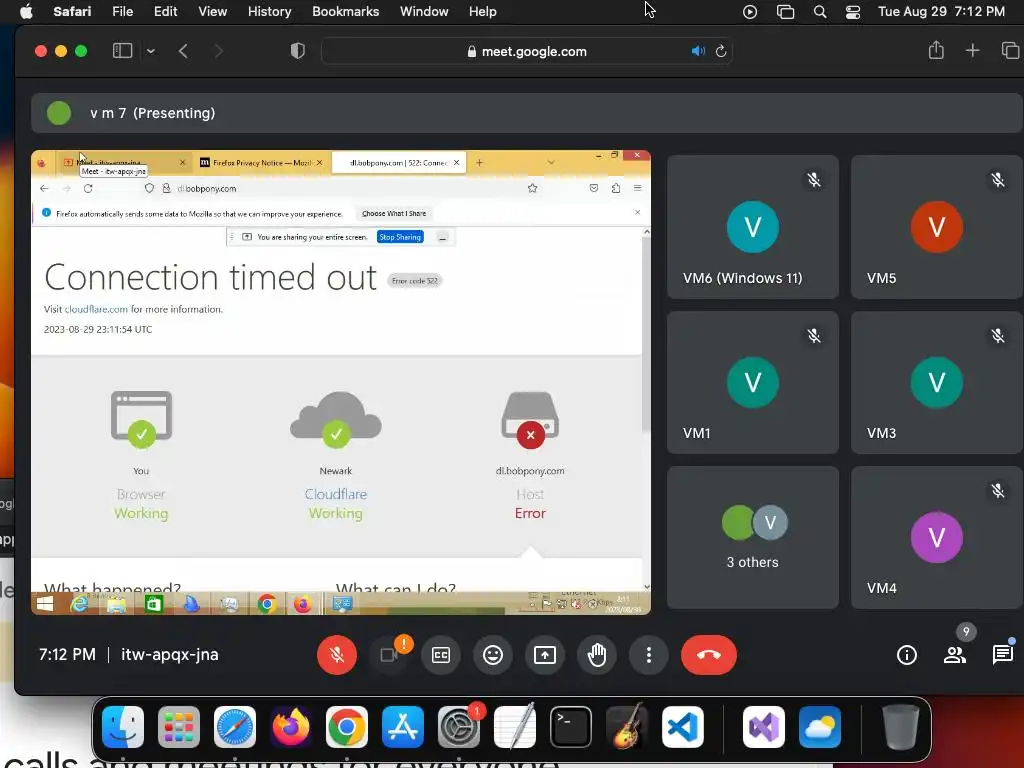
Task: Click the Now Playing menu bar icon
Action: click(x=750, y=12)
